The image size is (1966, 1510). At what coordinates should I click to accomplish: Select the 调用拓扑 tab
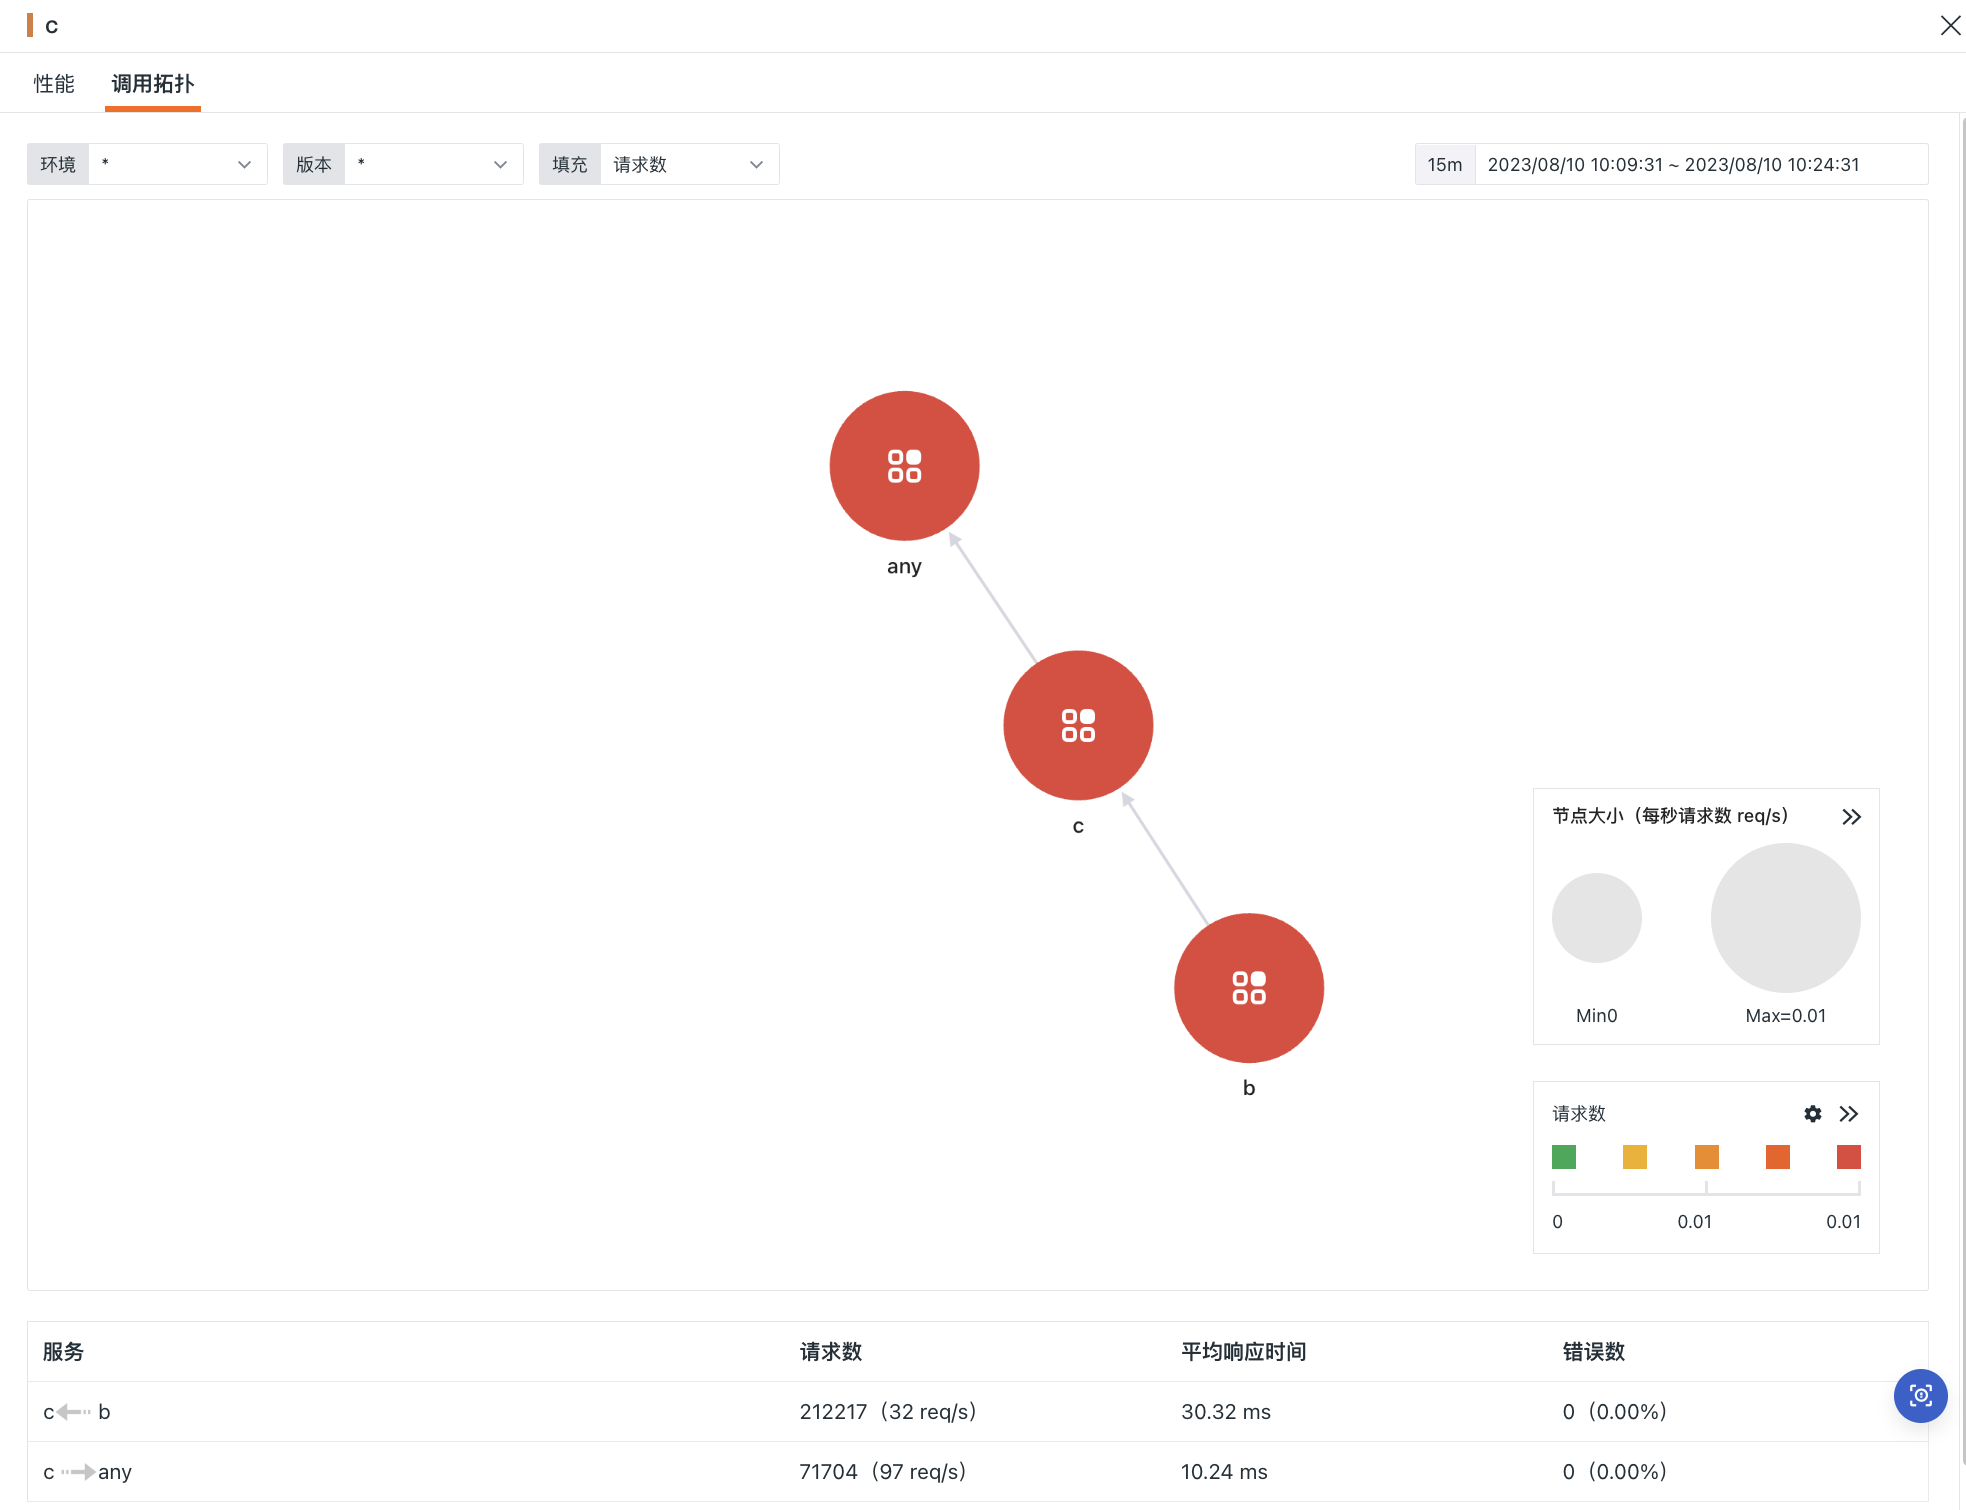click(x=153, y=84)
